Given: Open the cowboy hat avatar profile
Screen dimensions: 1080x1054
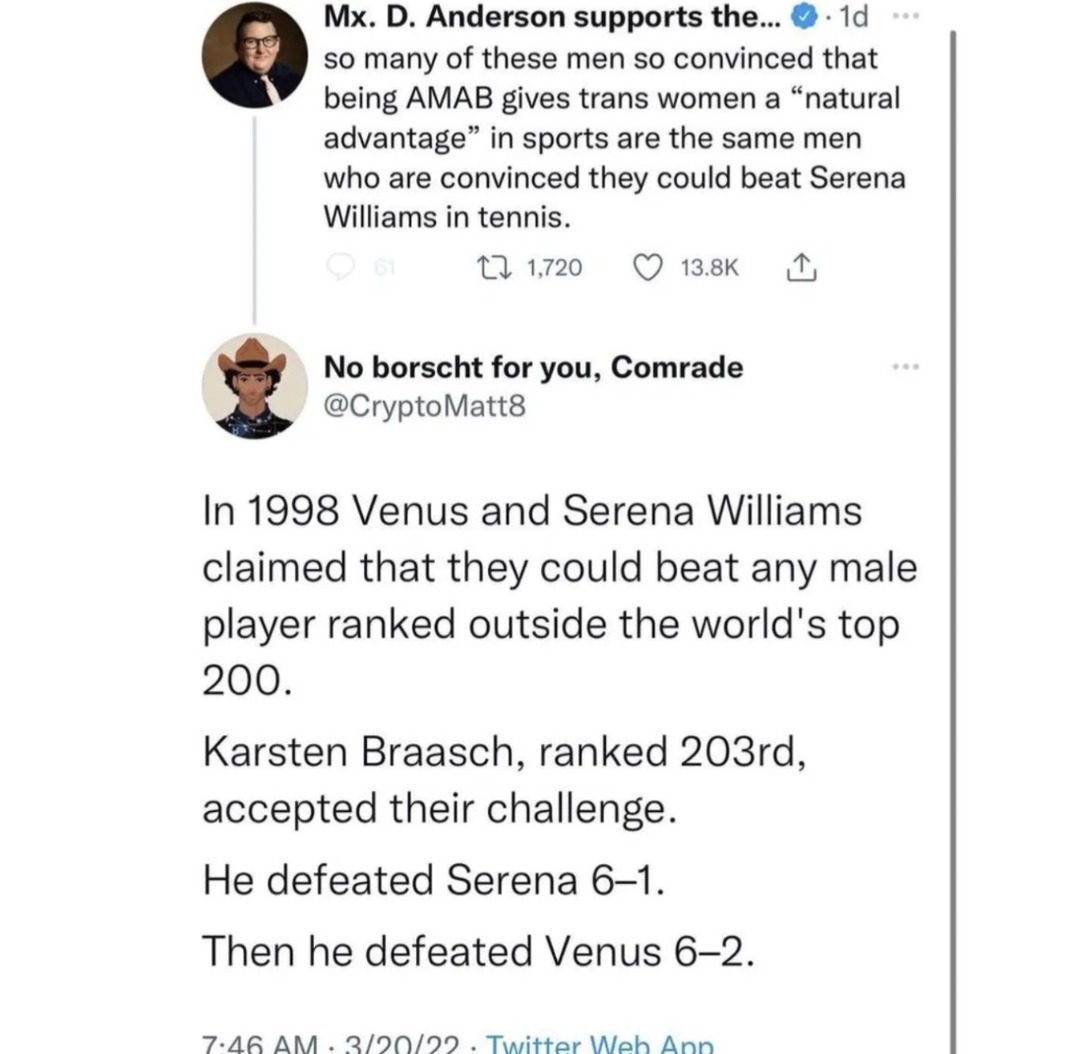Looking at the screenshot, I should [x=253, y=384].
